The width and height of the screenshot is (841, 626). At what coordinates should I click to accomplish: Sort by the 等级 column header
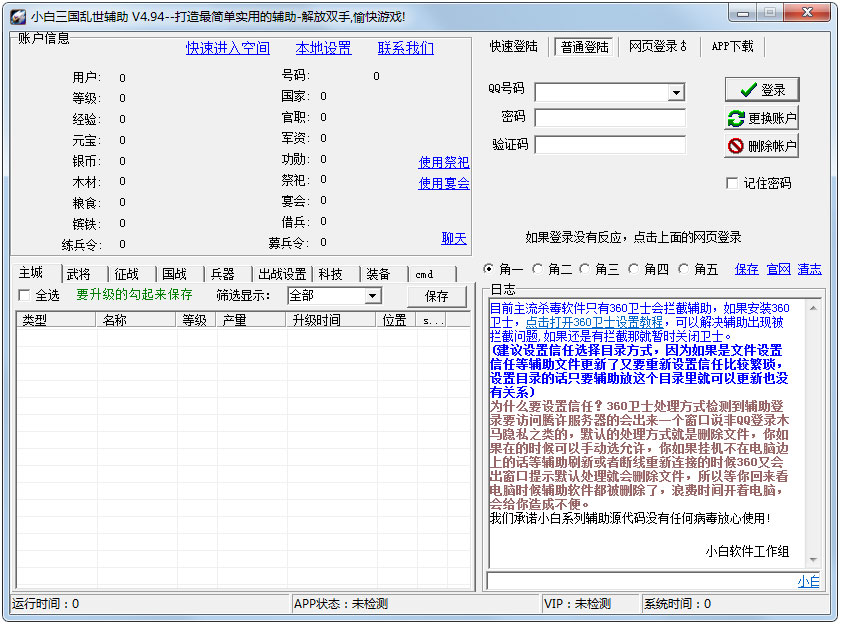pyautogui.click(x=196, y=320)
